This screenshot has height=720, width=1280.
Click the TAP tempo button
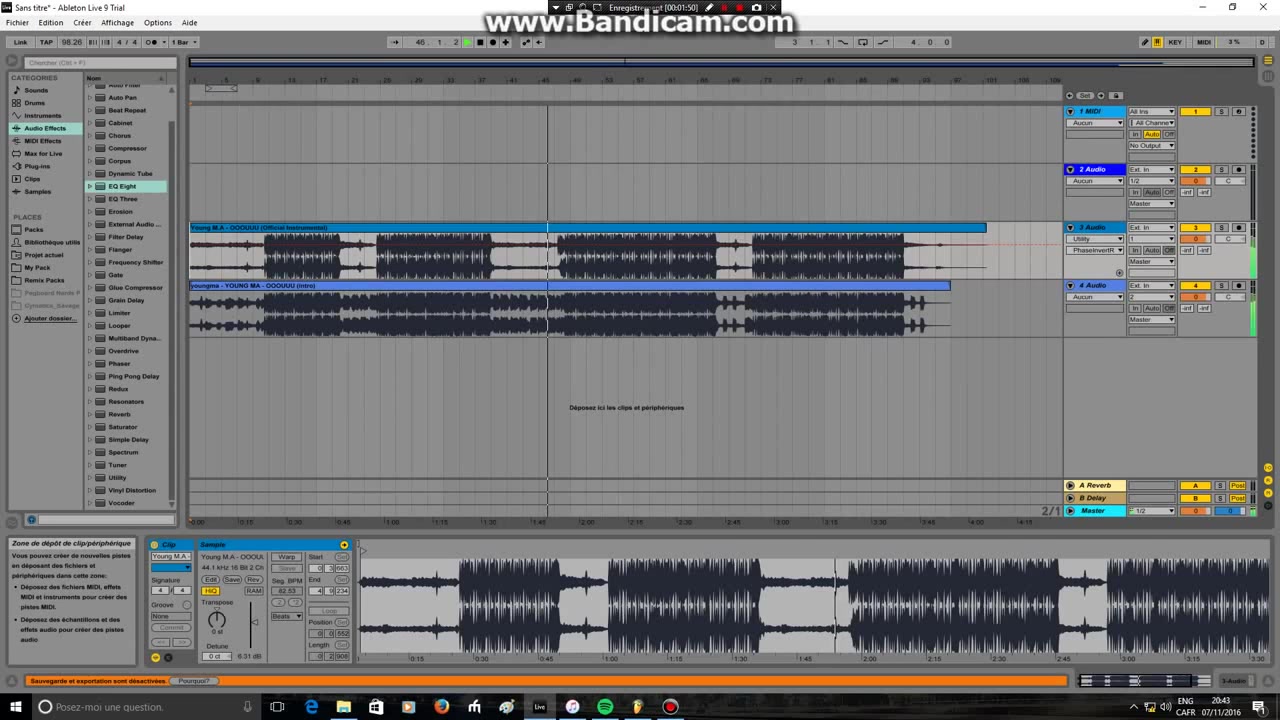click(46, 42)
